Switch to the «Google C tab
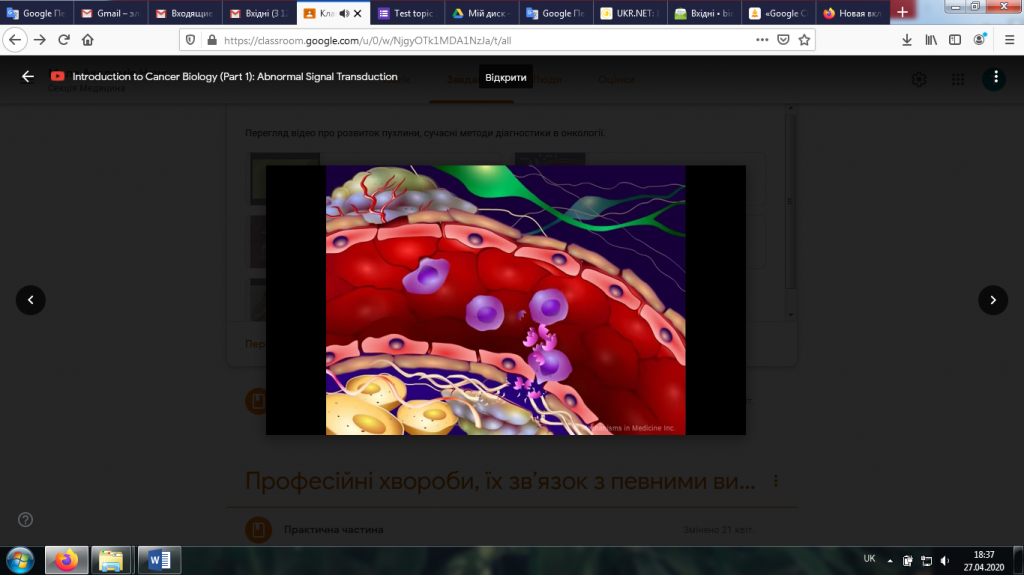The image size is (1024, 575). click(778, 13)
